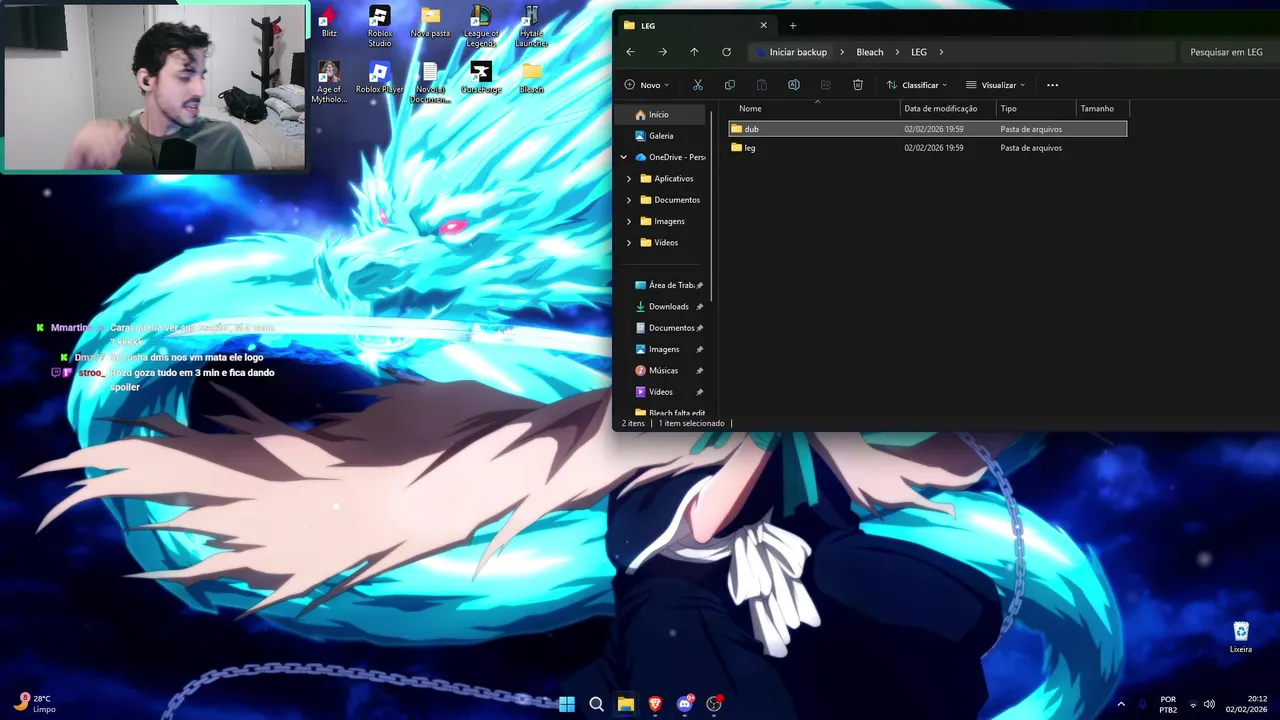
Task: Open the pinned Músicas folder
Action: coord(662,370)
